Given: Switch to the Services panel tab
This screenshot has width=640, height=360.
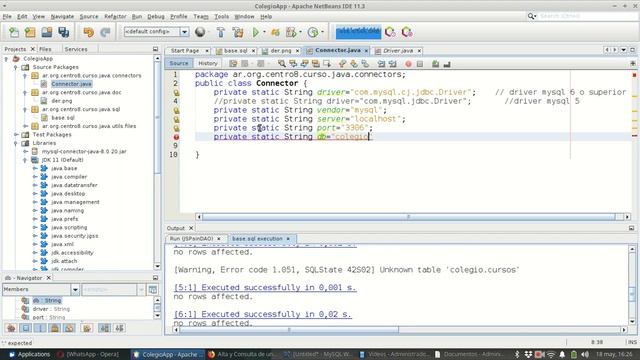Looking at the screenshot, I should click(76, 49).
